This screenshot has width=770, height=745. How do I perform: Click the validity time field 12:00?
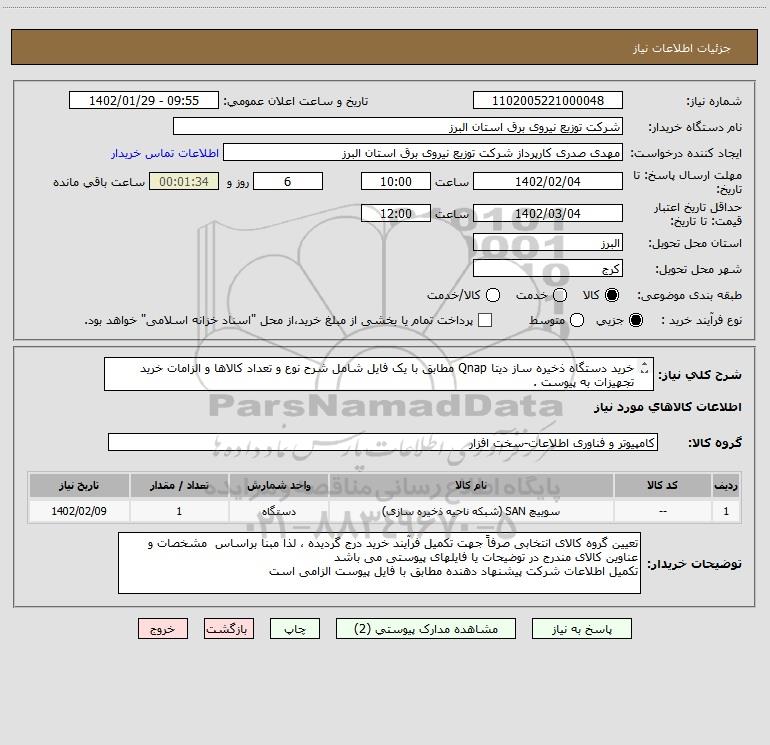tap(396, 213)
